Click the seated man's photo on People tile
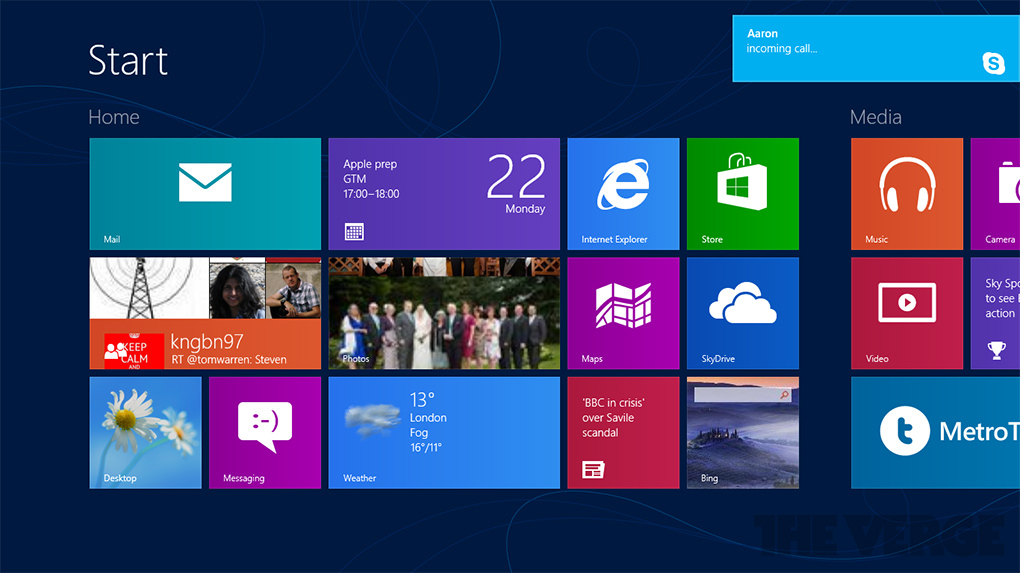This screenshot has width=1020, height=573. pos(293,288)
